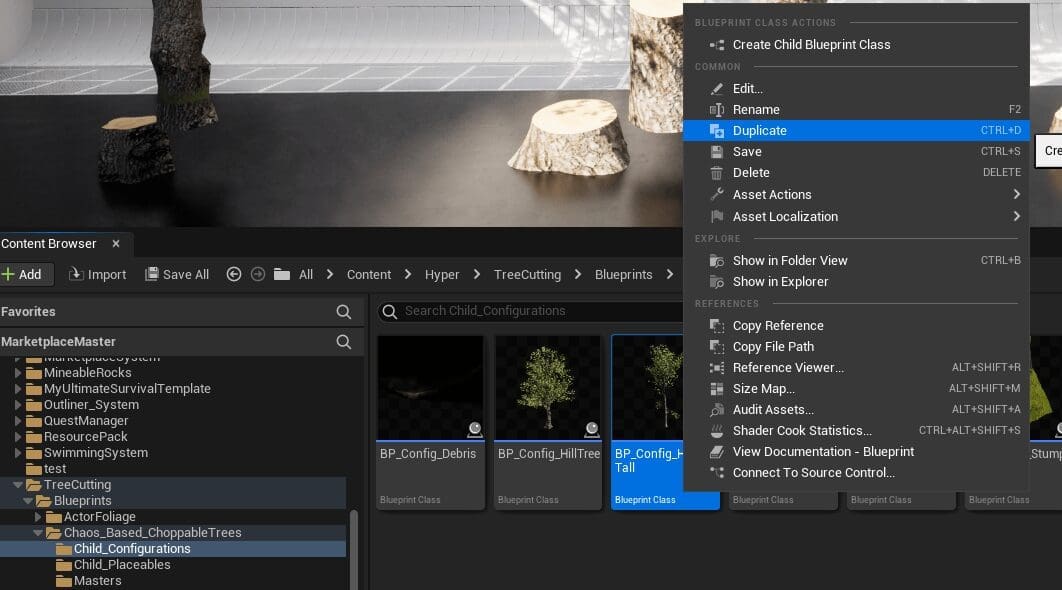Expand the ActorFoliage folder
Image resolution: width=1062 pixels, height=590 pixels.
coord(38,517)
